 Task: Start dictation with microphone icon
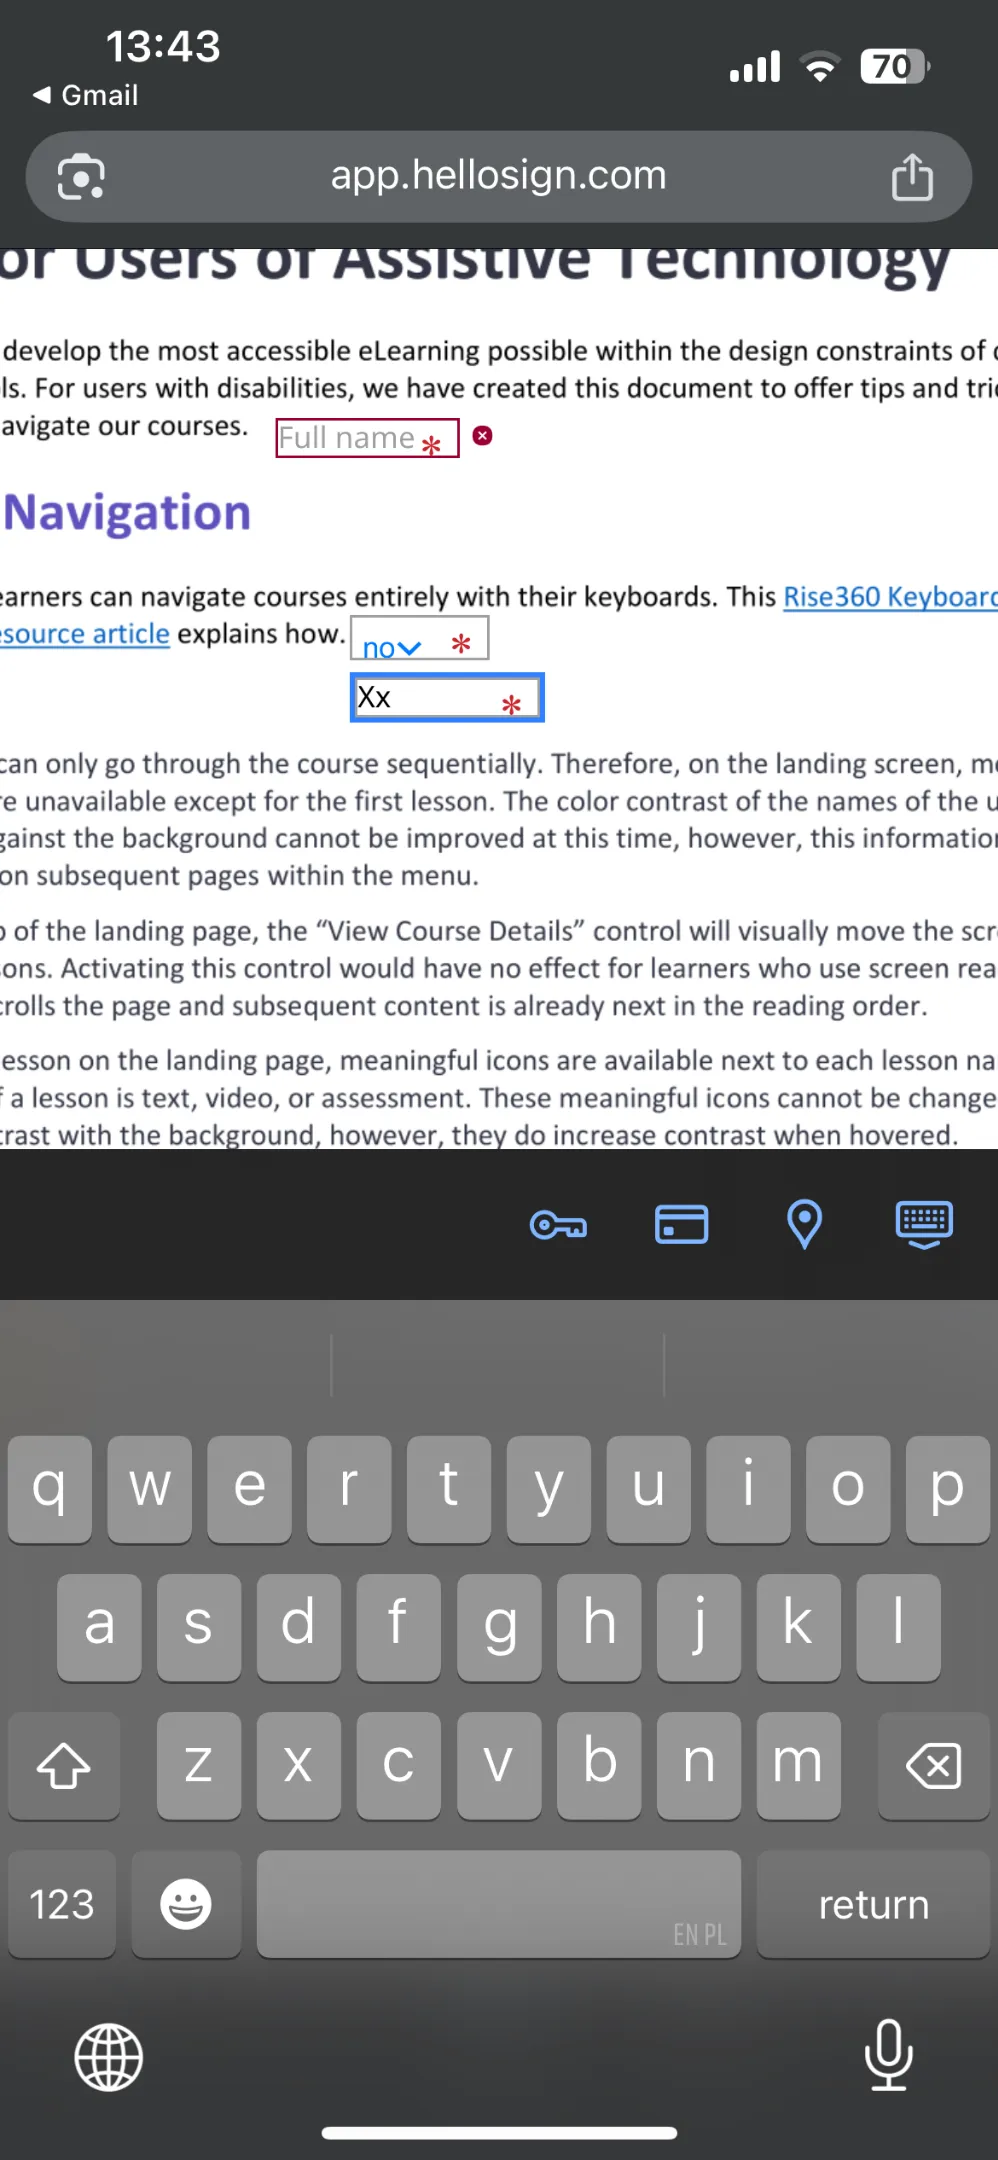888,2055
